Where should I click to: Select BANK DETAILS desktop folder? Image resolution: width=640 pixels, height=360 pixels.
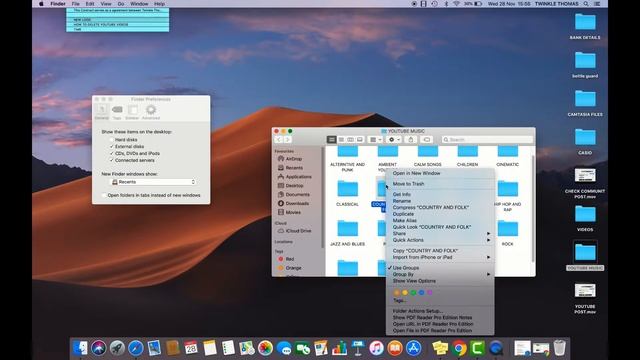[585, 26]
